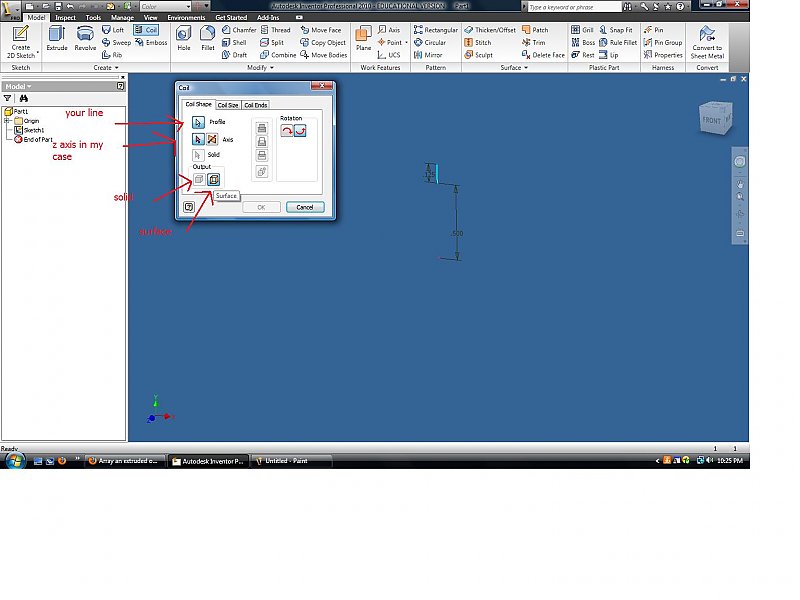Select the UCS tool
The height and width of the screenshot is (600, 800).
coord(389,55)
